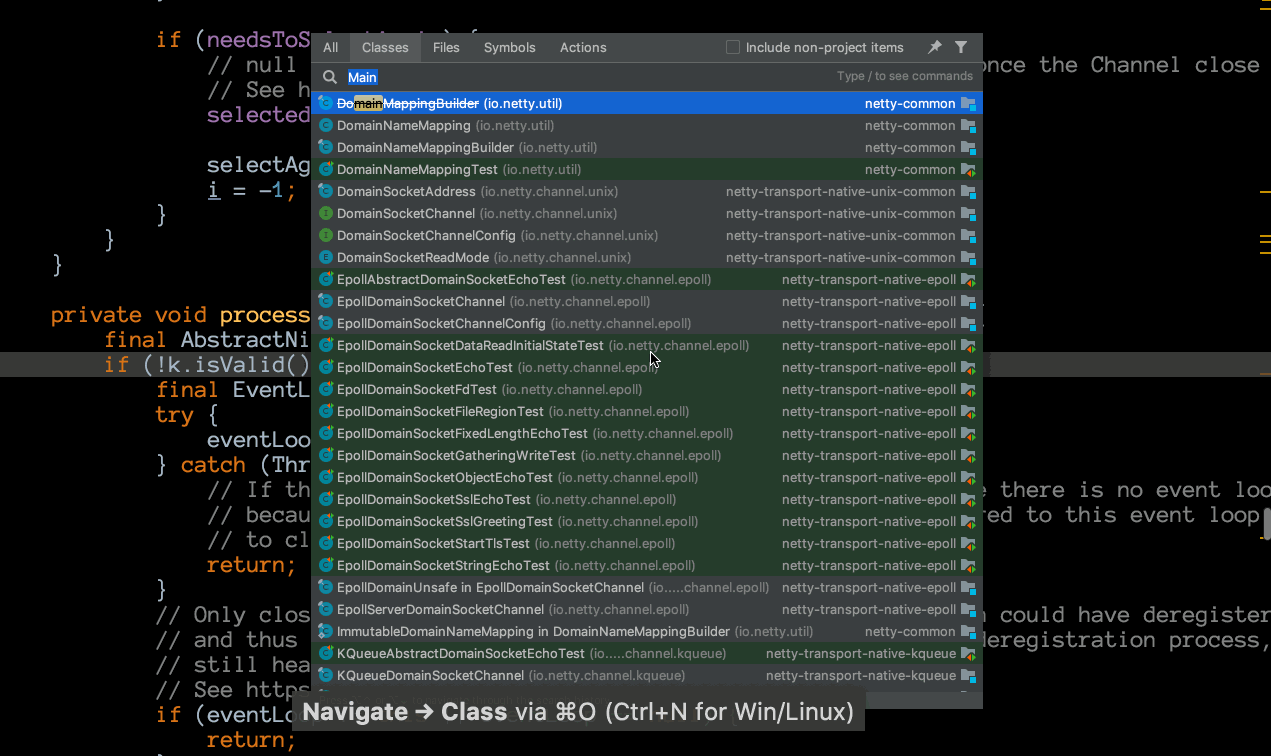Image resolution: width=1271 pixels, height=756 pixels.
Task: Open EpollDomainSocketChannel (io.netty.channel.epoll) result
Action: pos(647,301)
